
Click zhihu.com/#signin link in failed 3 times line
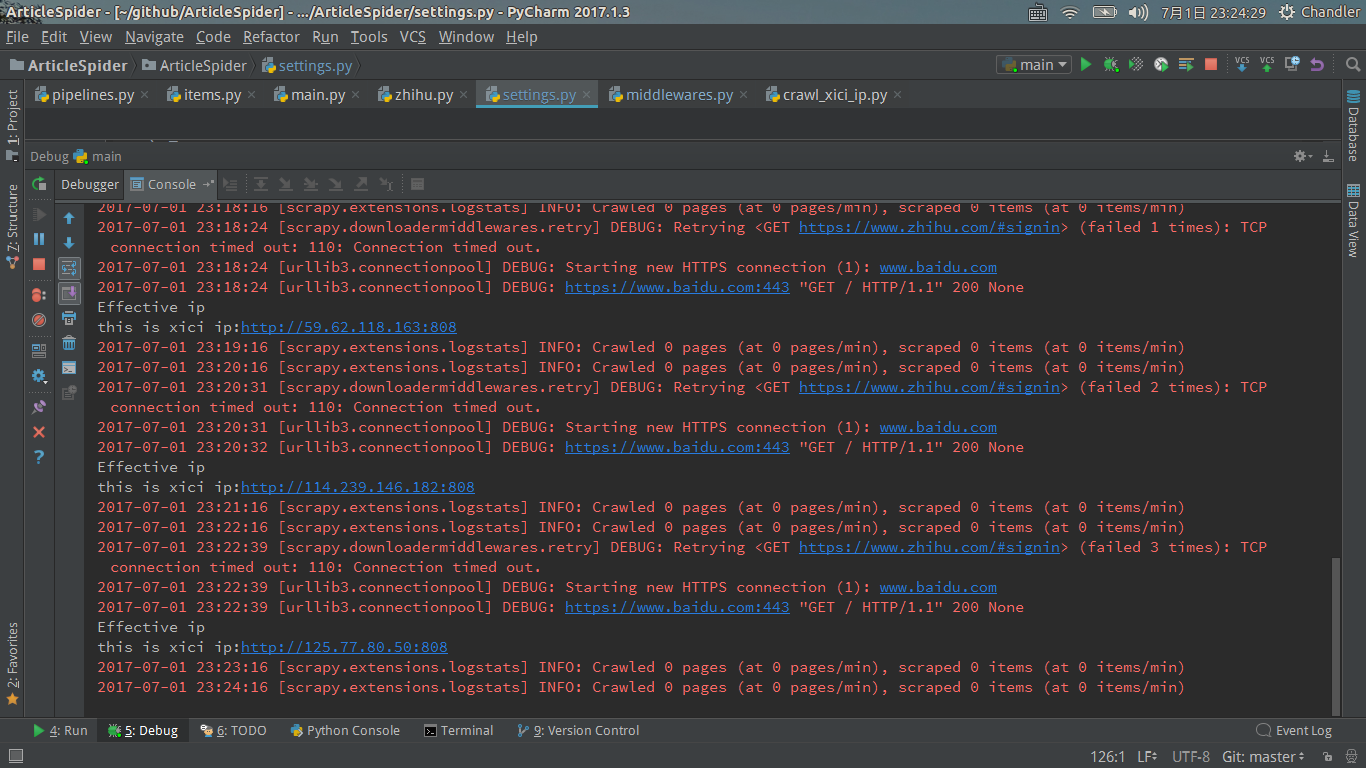click(x=929, y=547)
